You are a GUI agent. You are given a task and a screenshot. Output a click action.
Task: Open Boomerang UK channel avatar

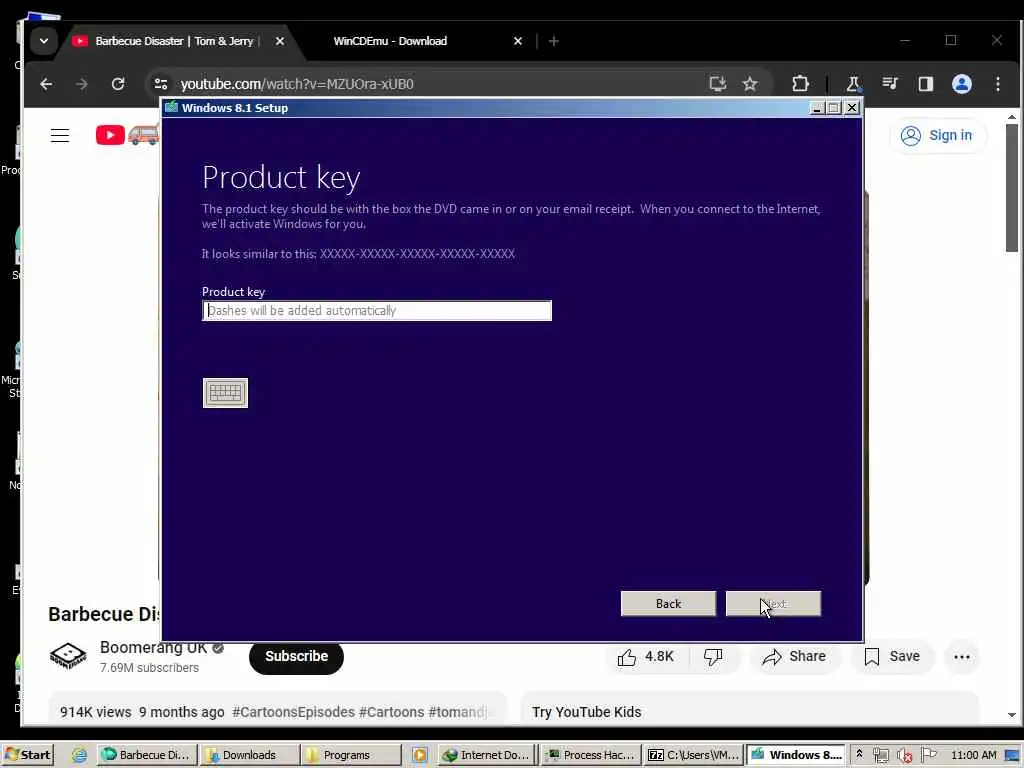pyautogui.click(x=68, y=656)
